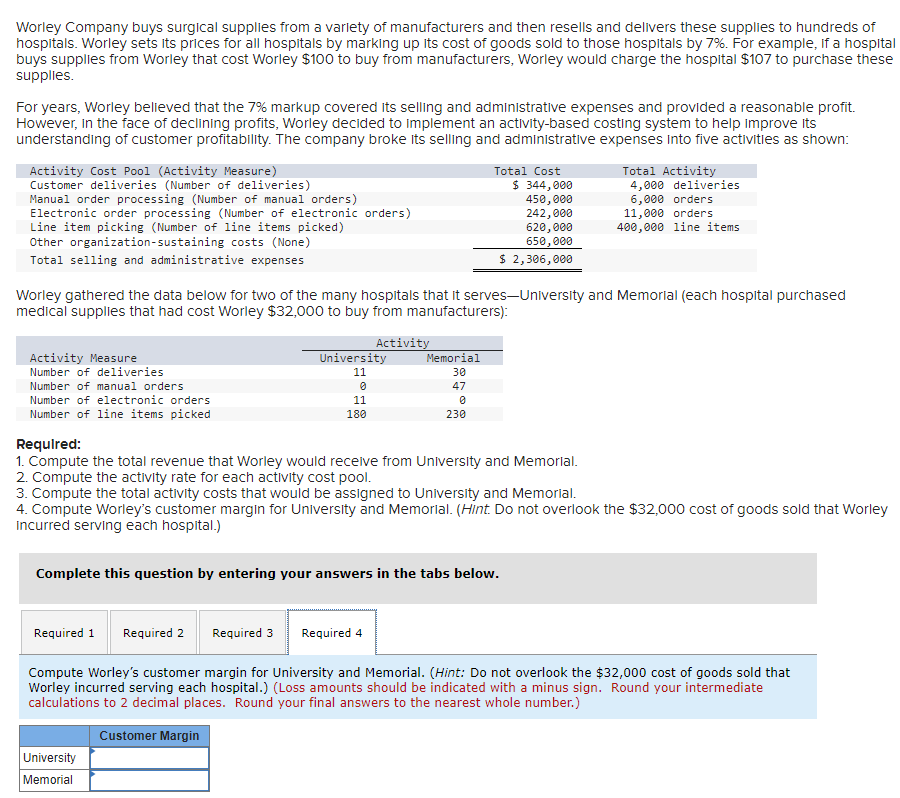Screen dimensions: 900x798
Task: Click Memorial's 30 deliveries value
Action: (x=459, y=372)
